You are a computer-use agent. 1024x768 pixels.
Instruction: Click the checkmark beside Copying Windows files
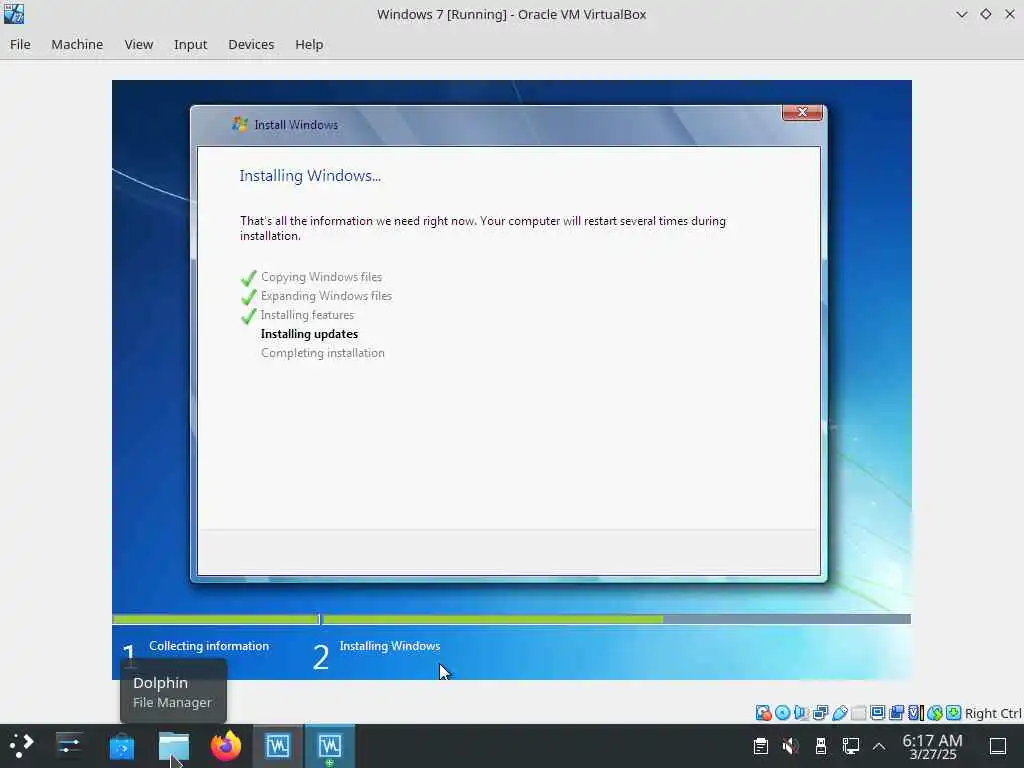[249, 278]
